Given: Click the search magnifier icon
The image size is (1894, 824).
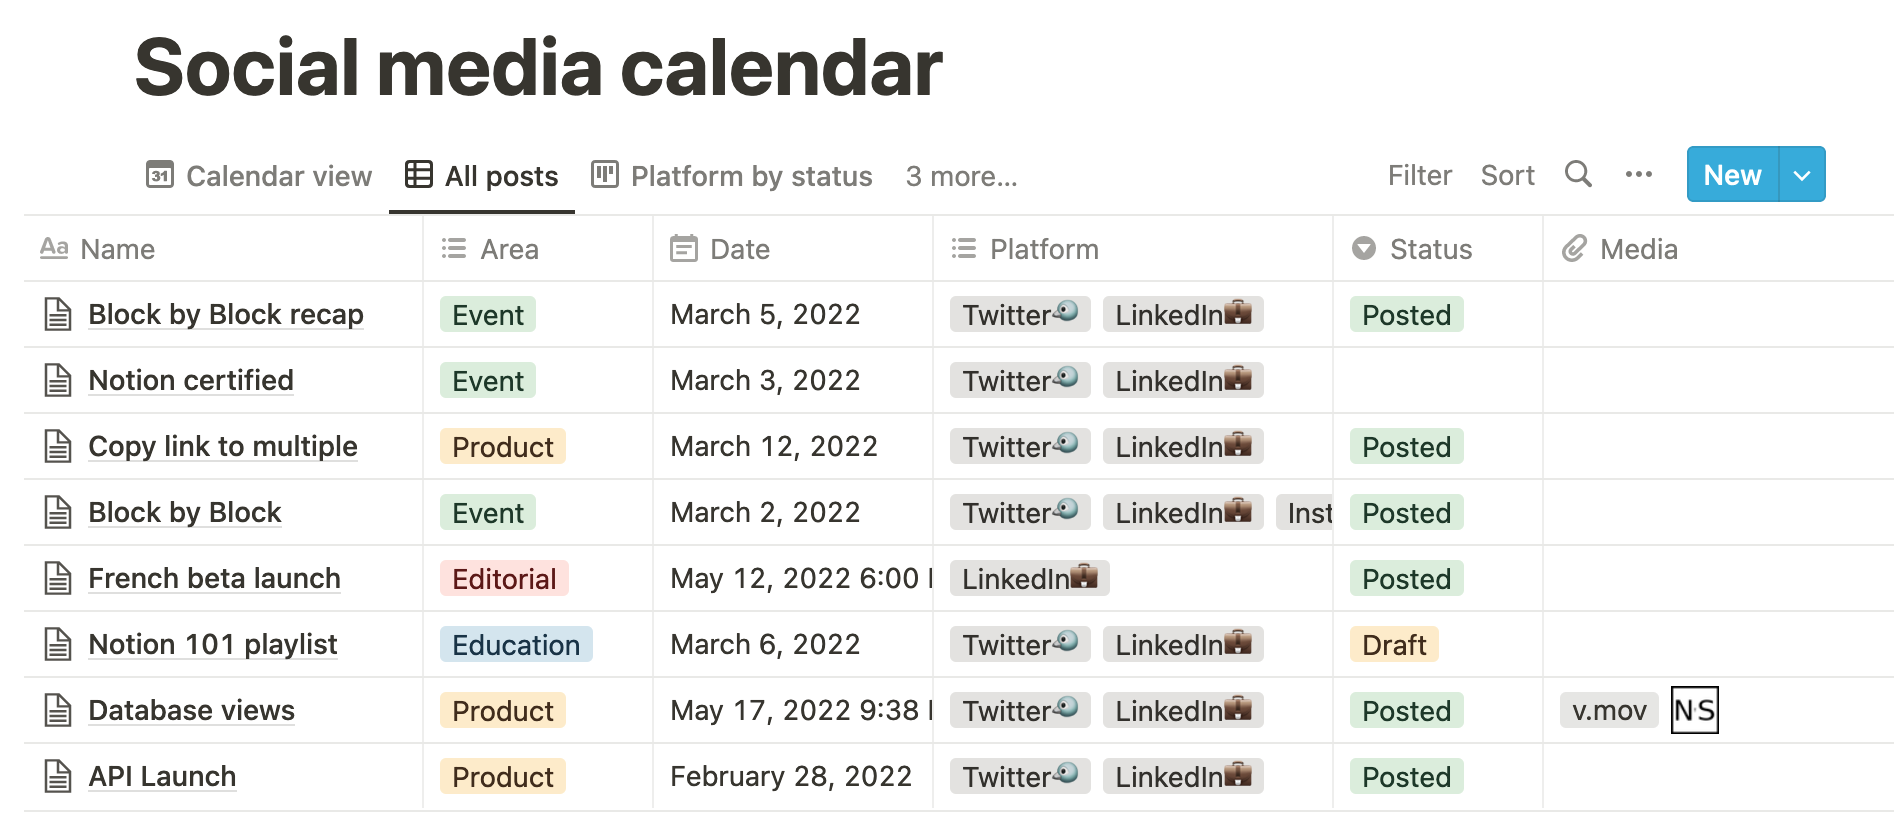Looking at the screenshot, I should (x=1578, y=174).
